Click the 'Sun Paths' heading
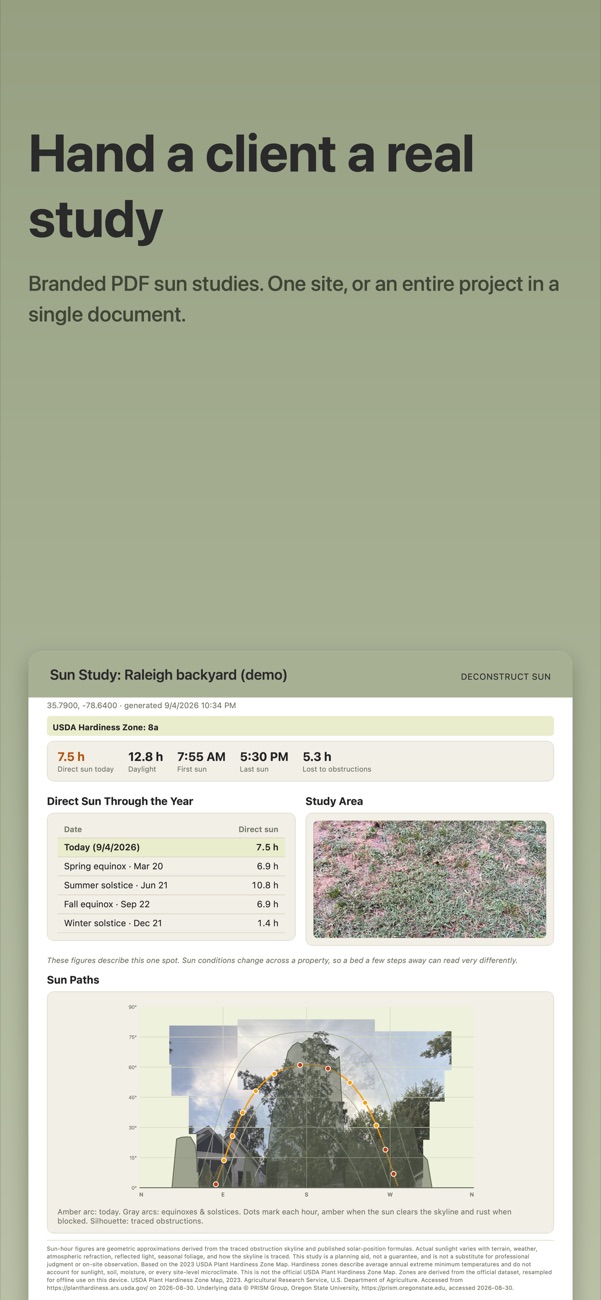This screenshot has width=601, height=1300. pos(73,980)
